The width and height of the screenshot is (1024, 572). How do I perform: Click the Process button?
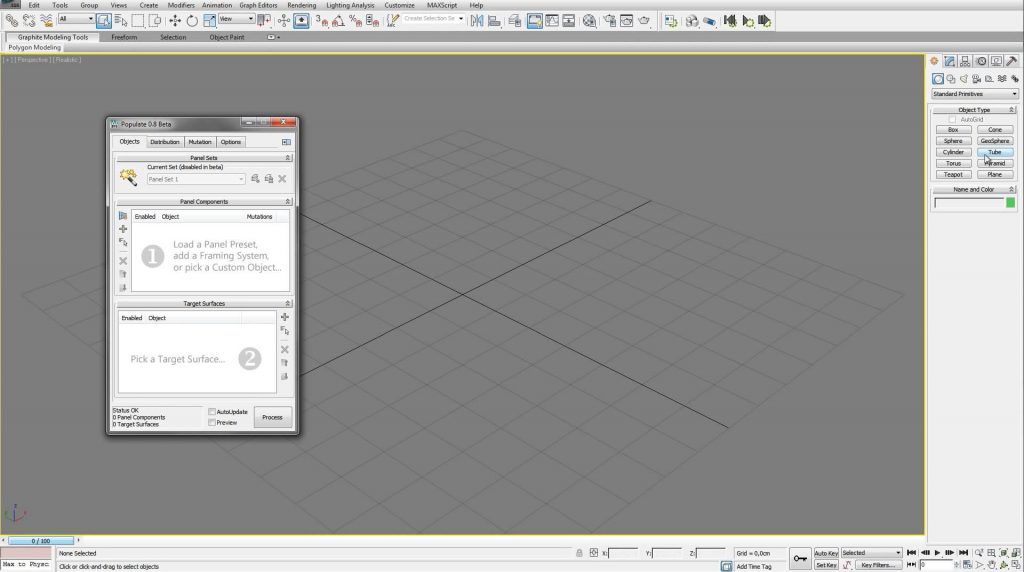click(x=272, y=417)
